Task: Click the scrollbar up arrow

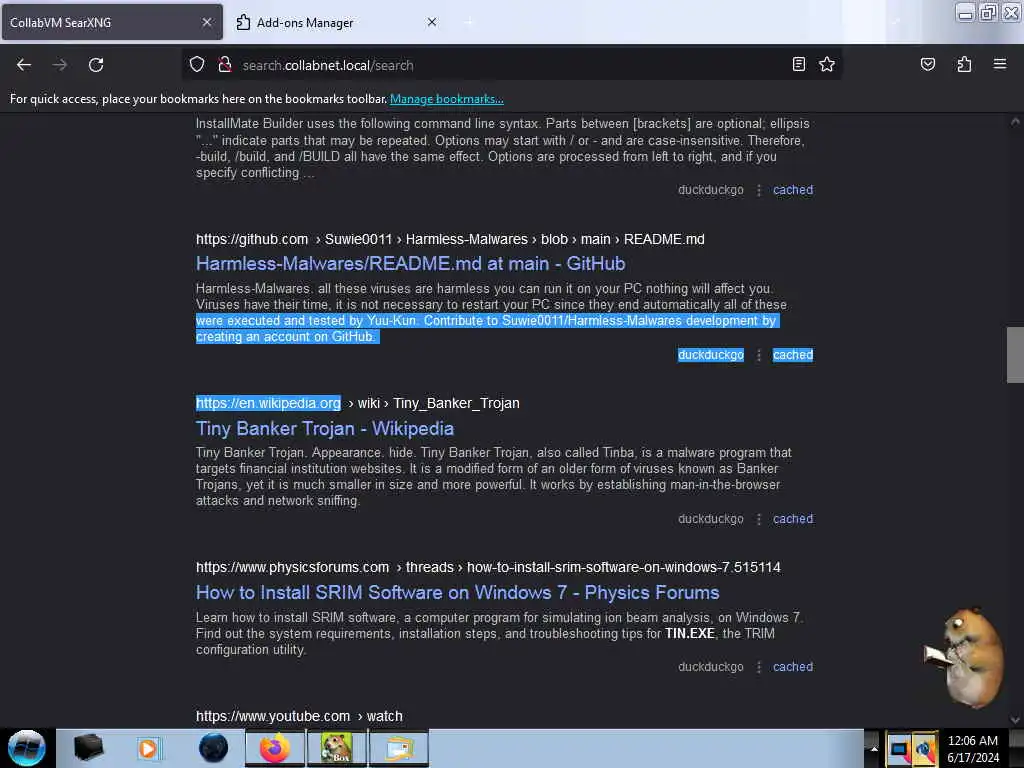Action: click(1015, 121)
